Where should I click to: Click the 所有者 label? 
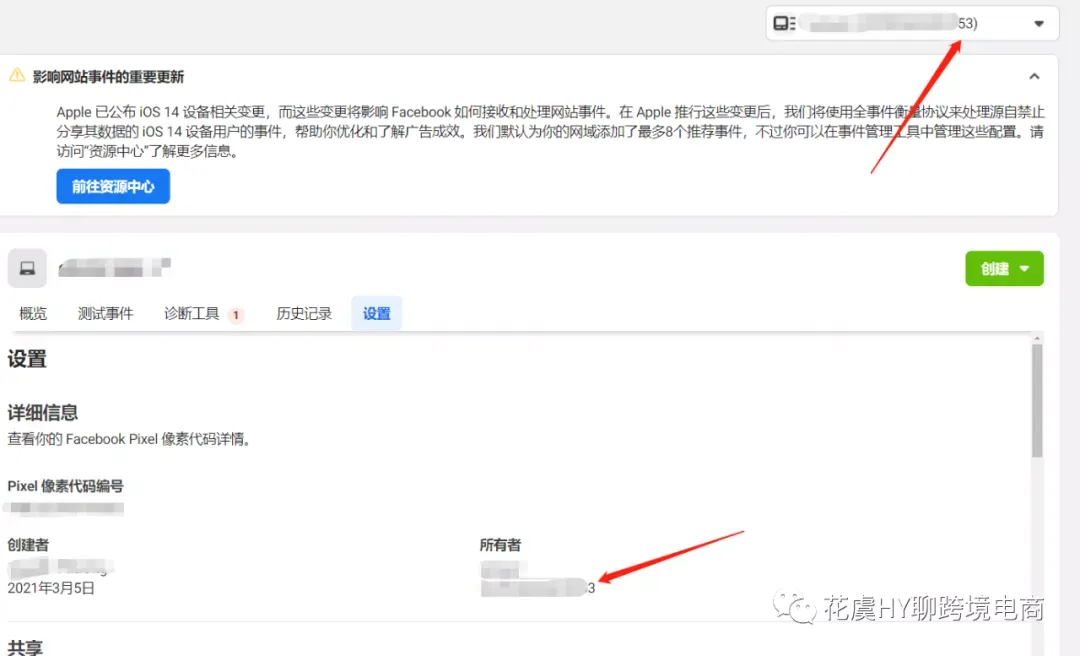point(500,545)
